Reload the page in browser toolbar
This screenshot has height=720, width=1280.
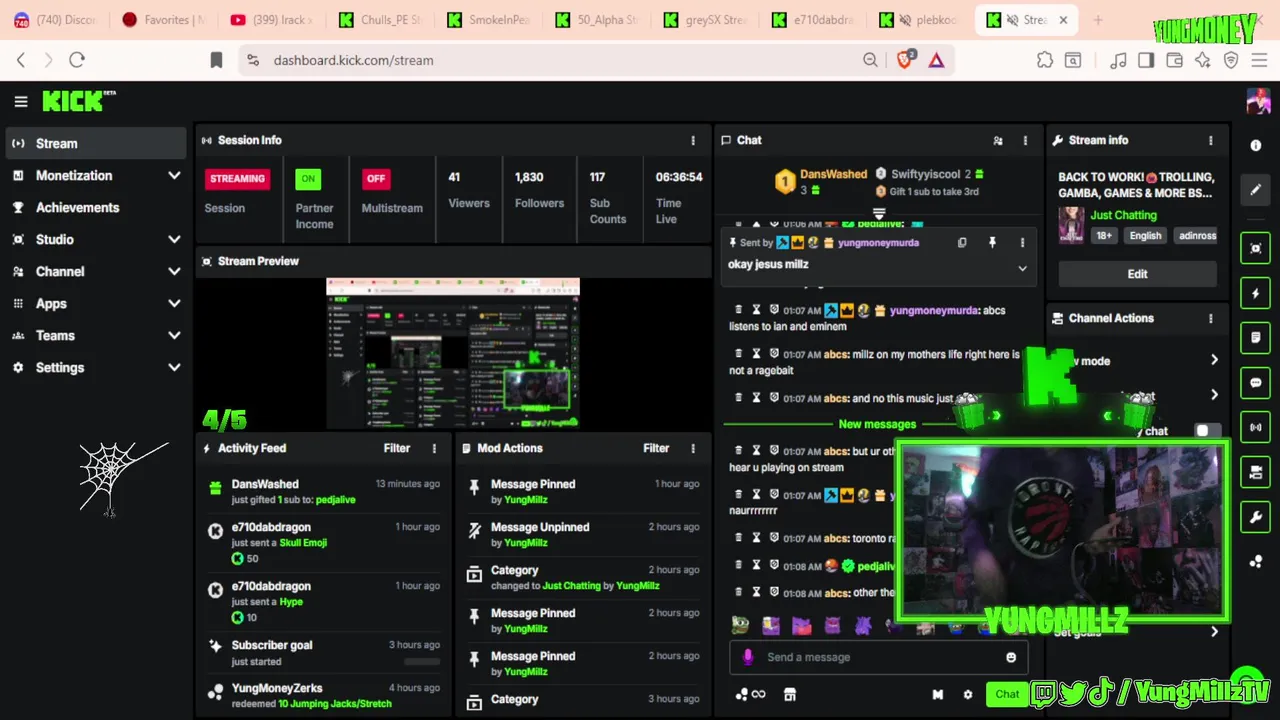pyautogui.click(x=77, y=60)
